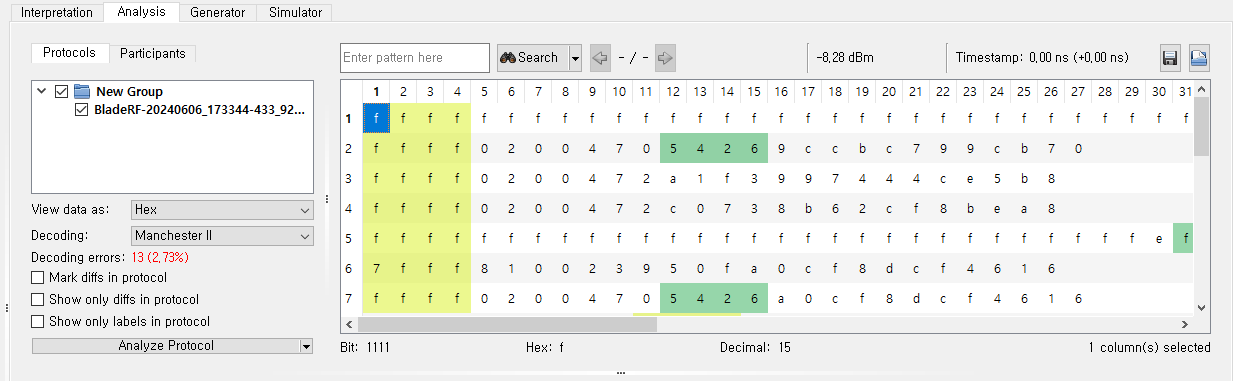Open the Search button dropdown arrow

pos(575,58)
